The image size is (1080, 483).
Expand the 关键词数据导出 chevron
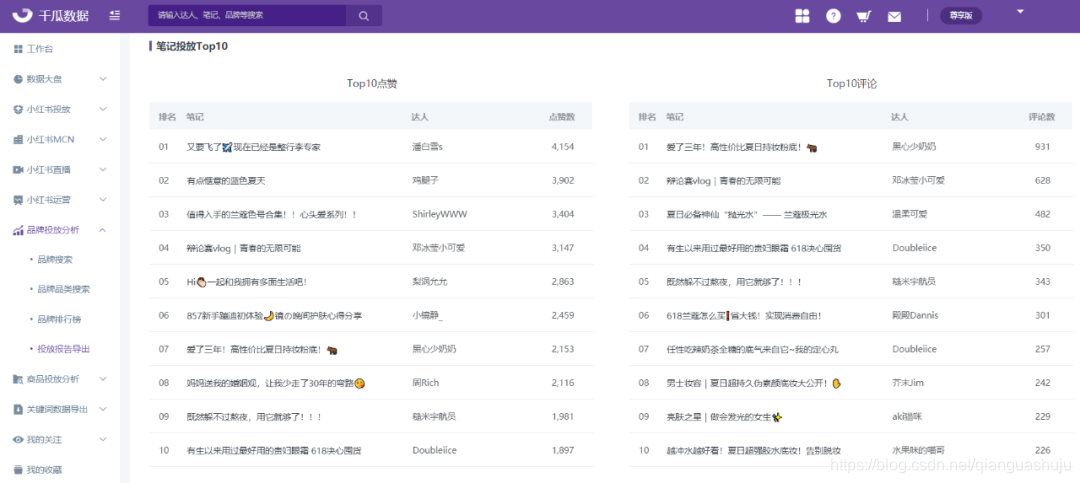[103, 409]
